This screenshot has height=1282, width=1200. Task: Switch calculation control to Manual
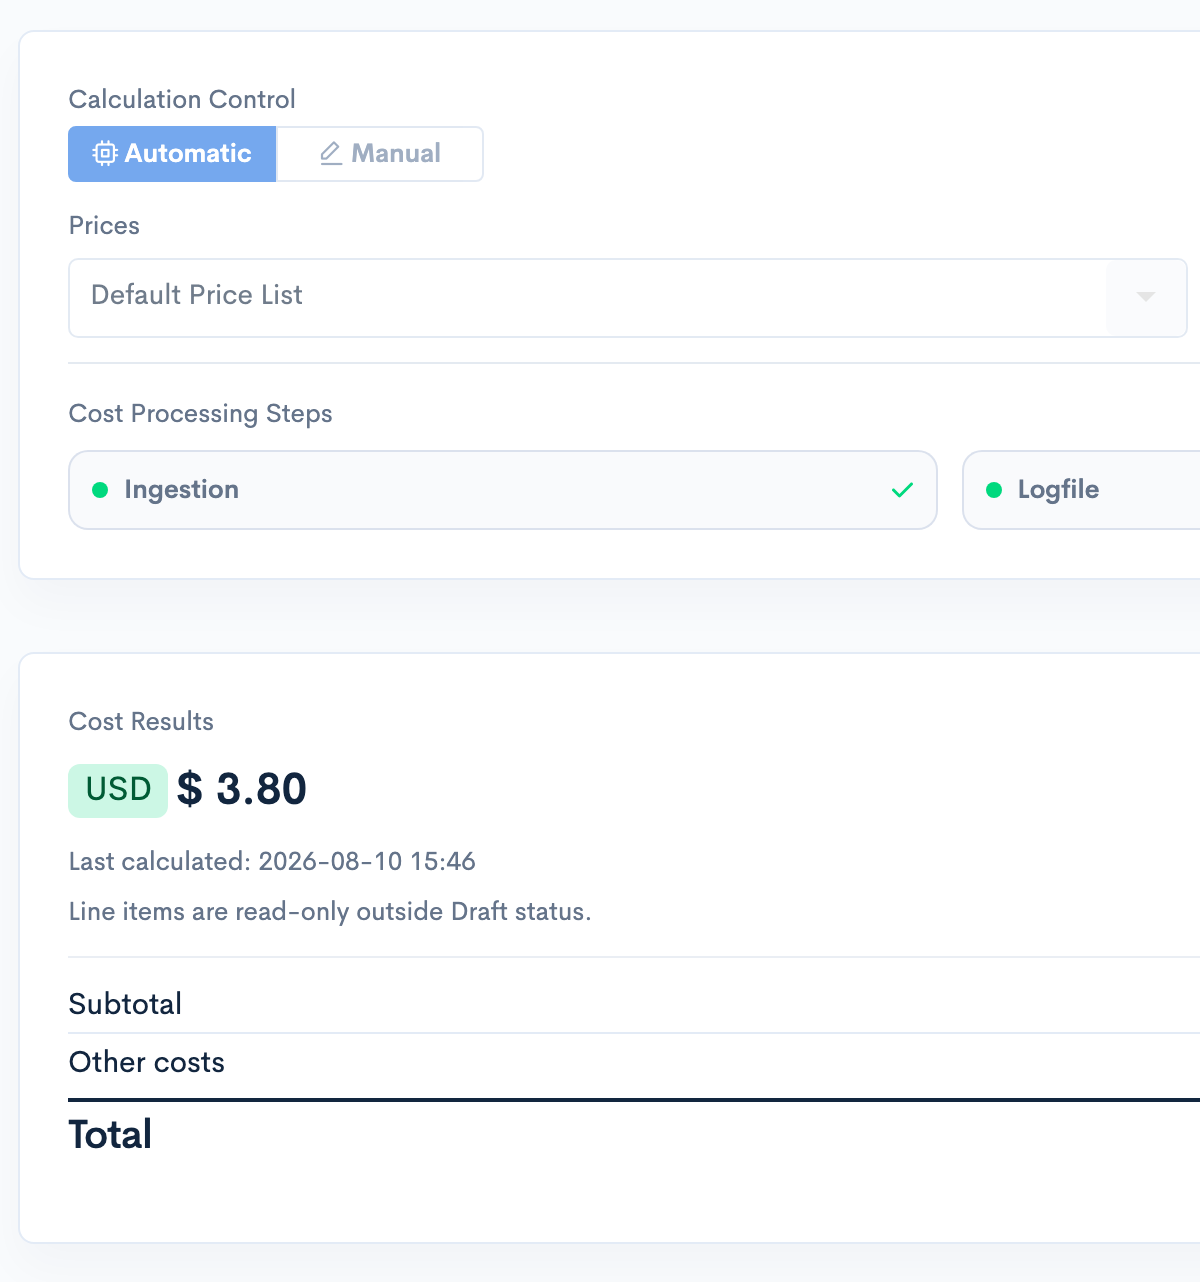(x=380, y=154)
